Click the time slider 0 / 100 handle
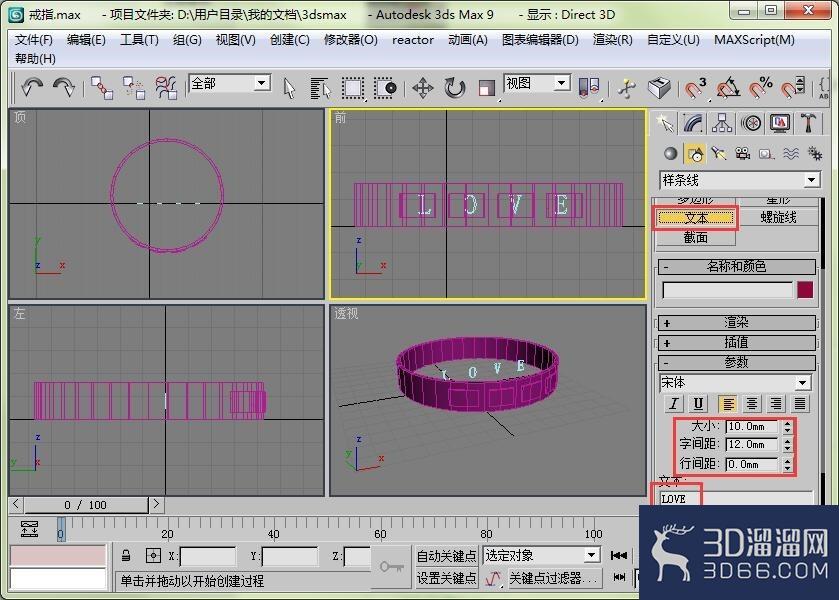Image resolution: width=839 pixels, height=600 pixels. pos(86,505)
